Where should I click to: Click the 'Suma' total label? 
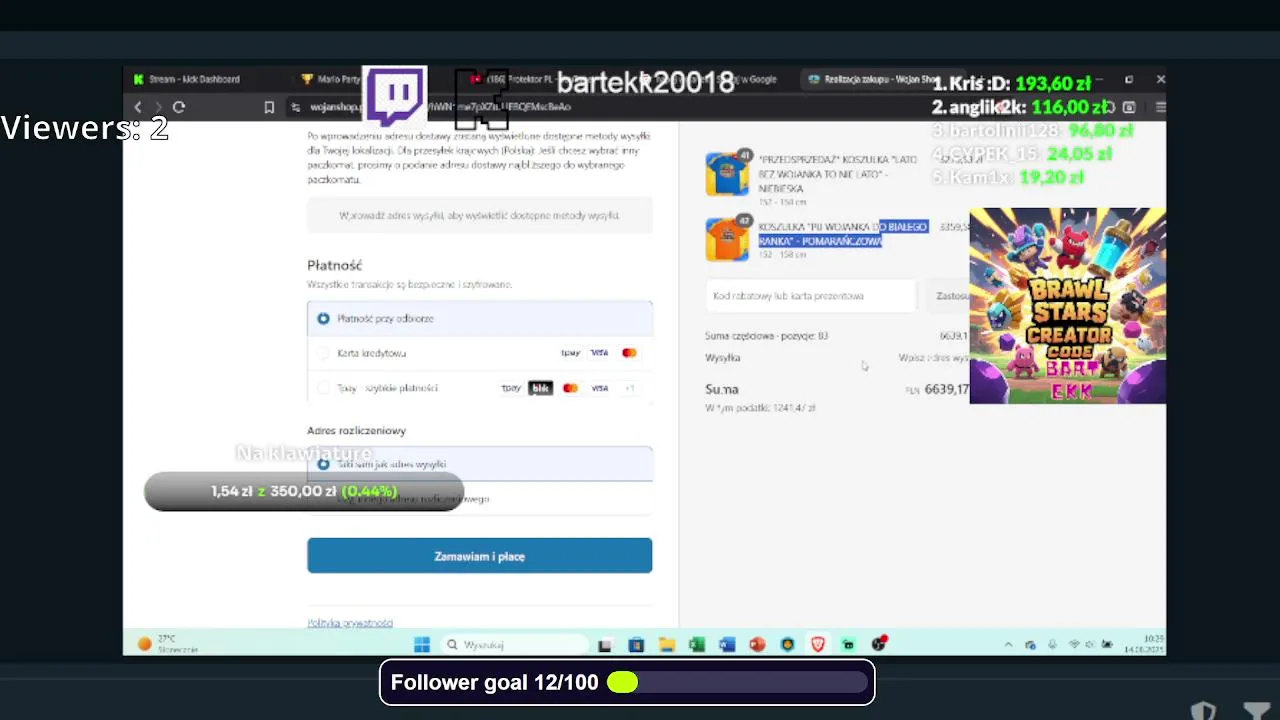(x=722, y=389)
